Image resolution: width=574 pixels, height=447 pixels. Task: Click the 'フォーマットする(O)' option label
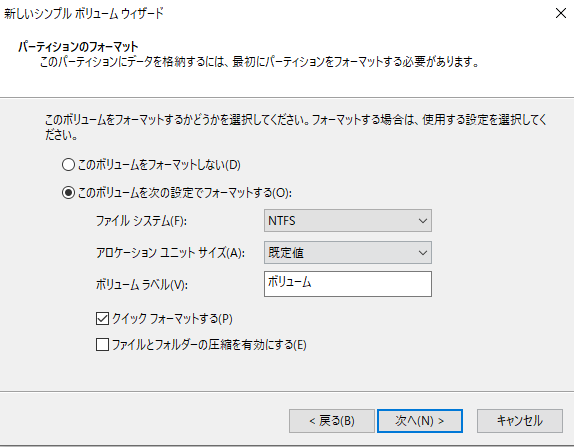click(x=185, y=193)
